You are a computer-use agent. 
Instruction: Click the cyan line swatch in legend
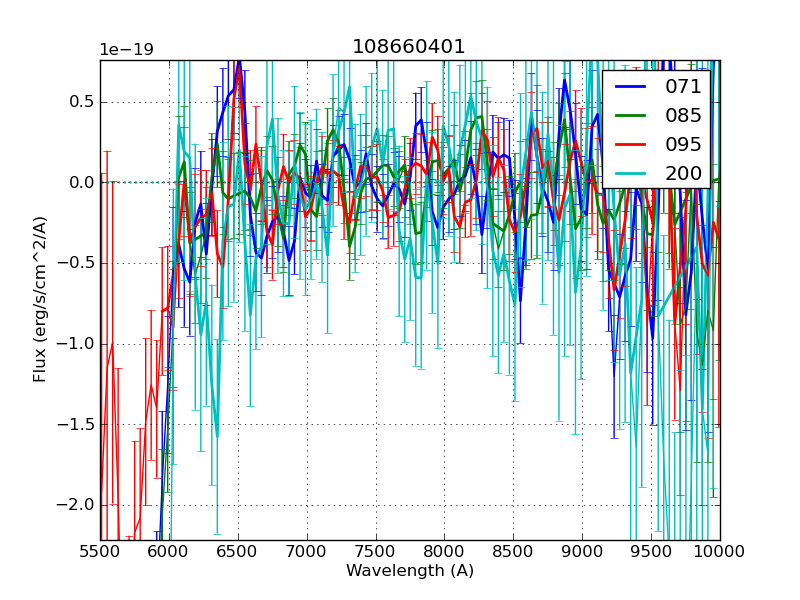[632, 174]
